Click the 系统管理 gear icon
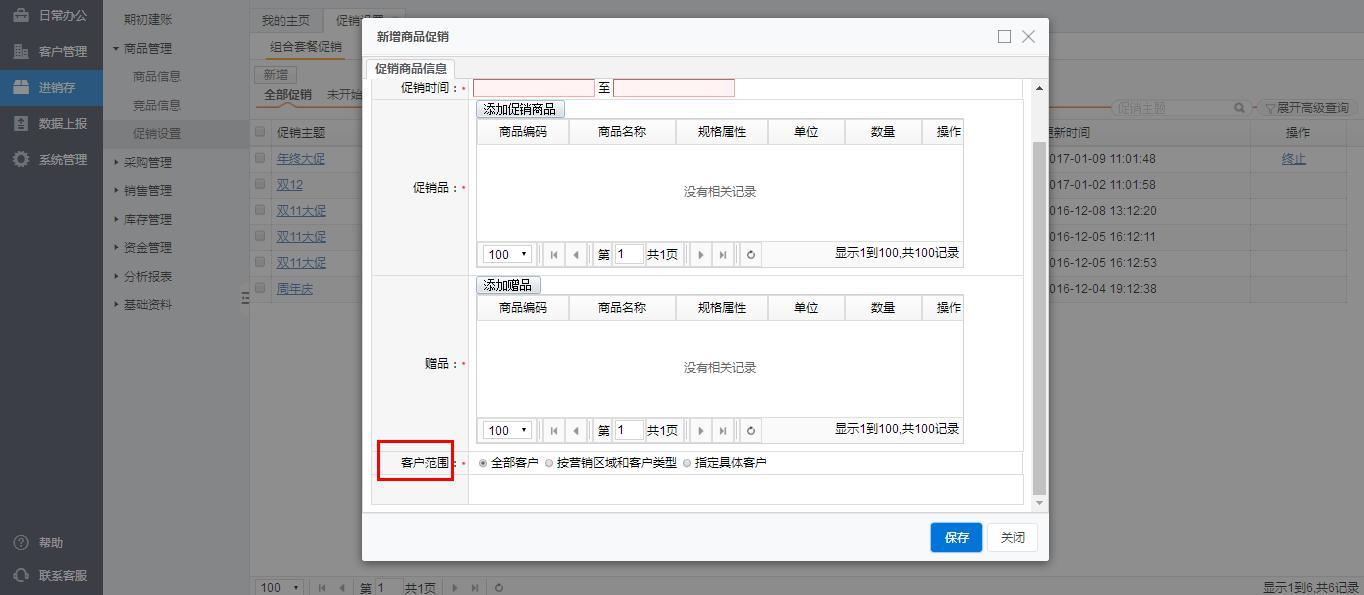 (21, 160)
